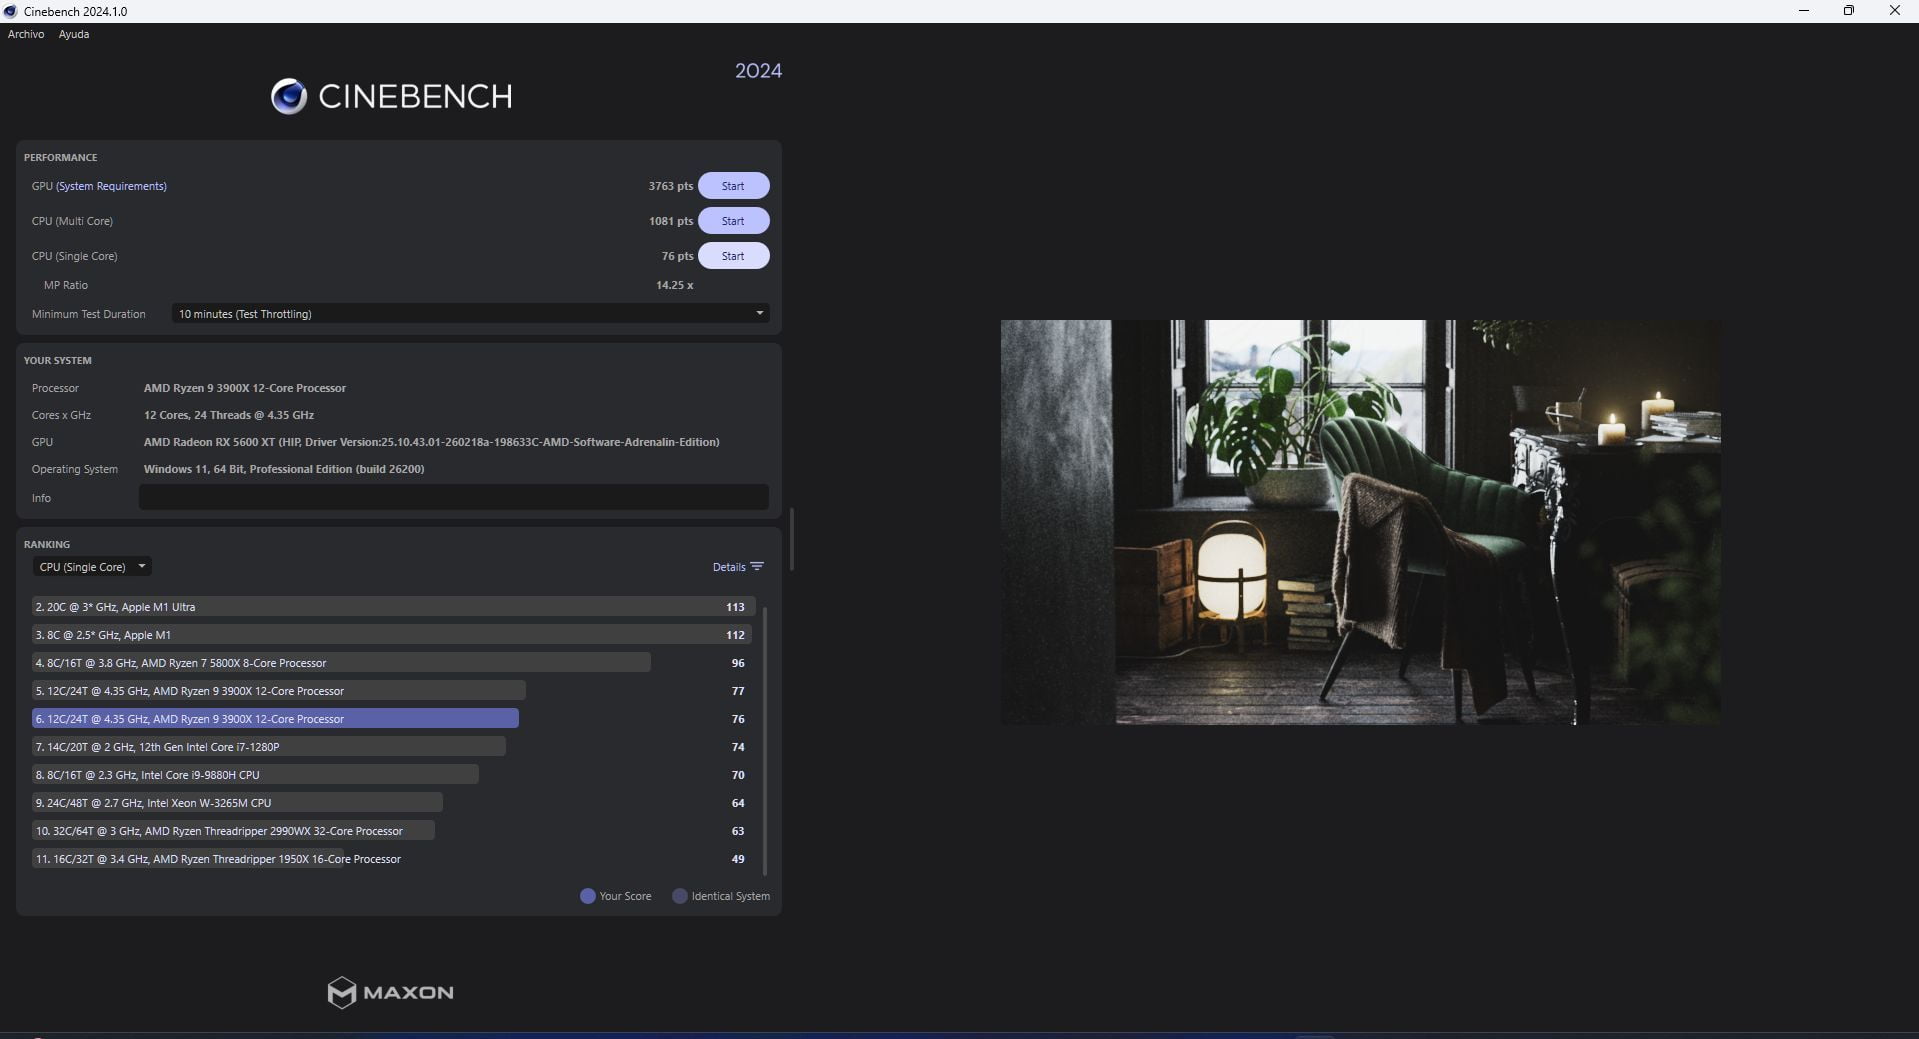This screenshot has width=1919, height=1039.
Task: Start the CPU Multi Core test
Action: pos(733,221)
